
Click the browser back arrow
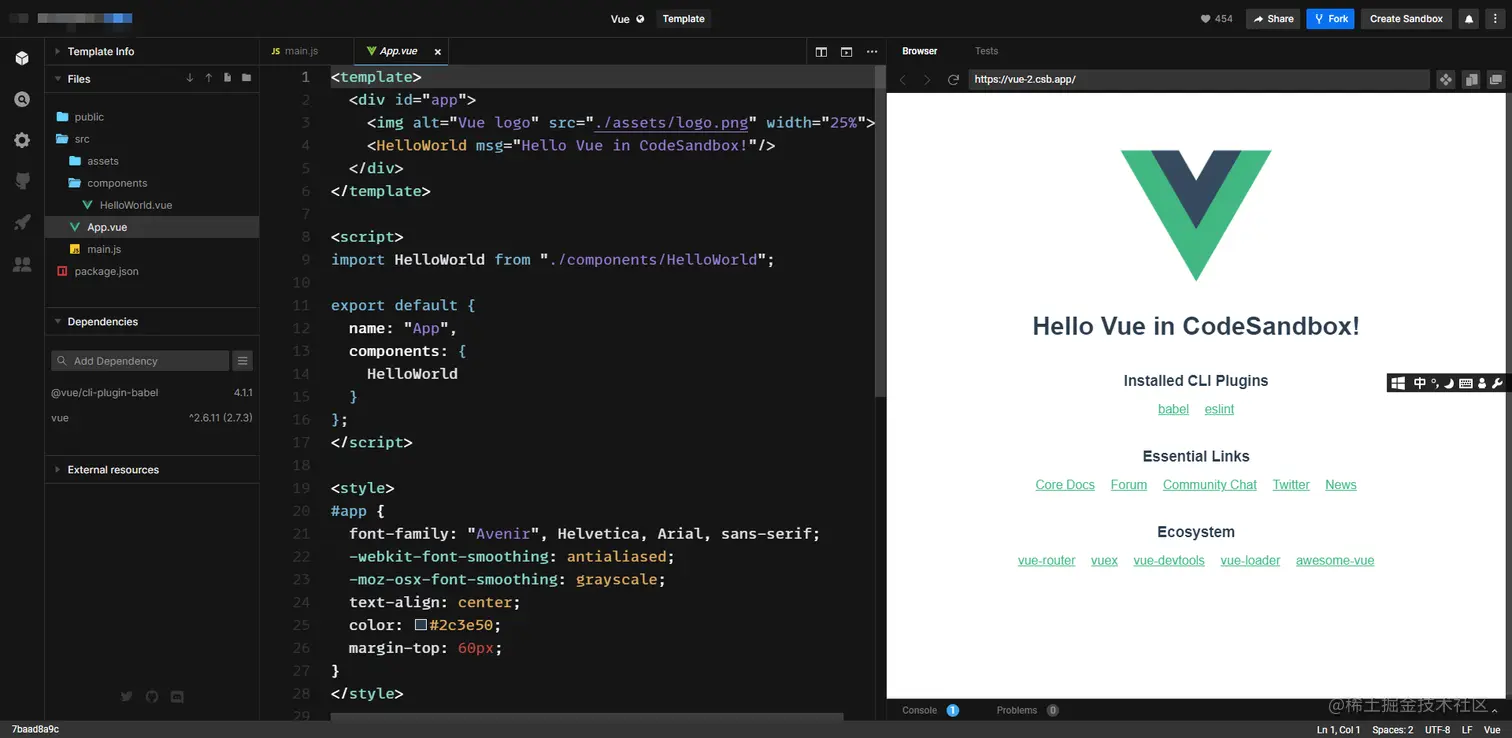coord(902,79)
